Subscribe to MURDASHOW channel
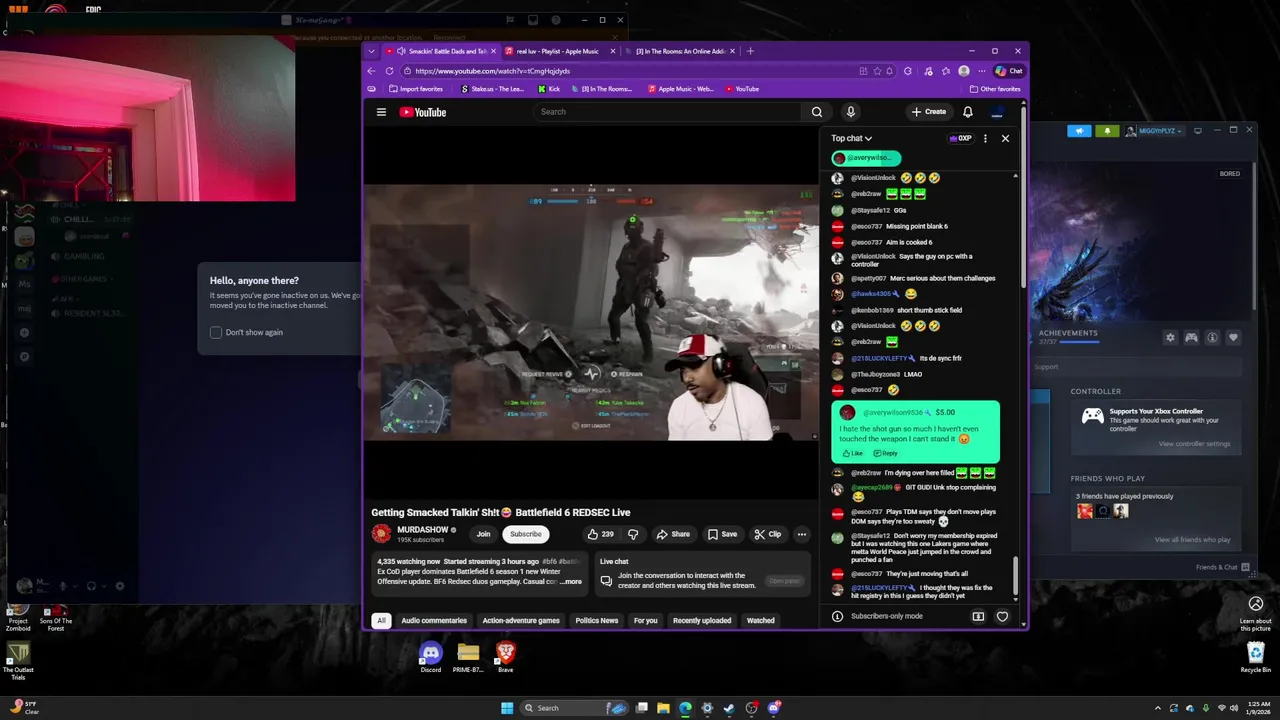 (x=525, y=534)
